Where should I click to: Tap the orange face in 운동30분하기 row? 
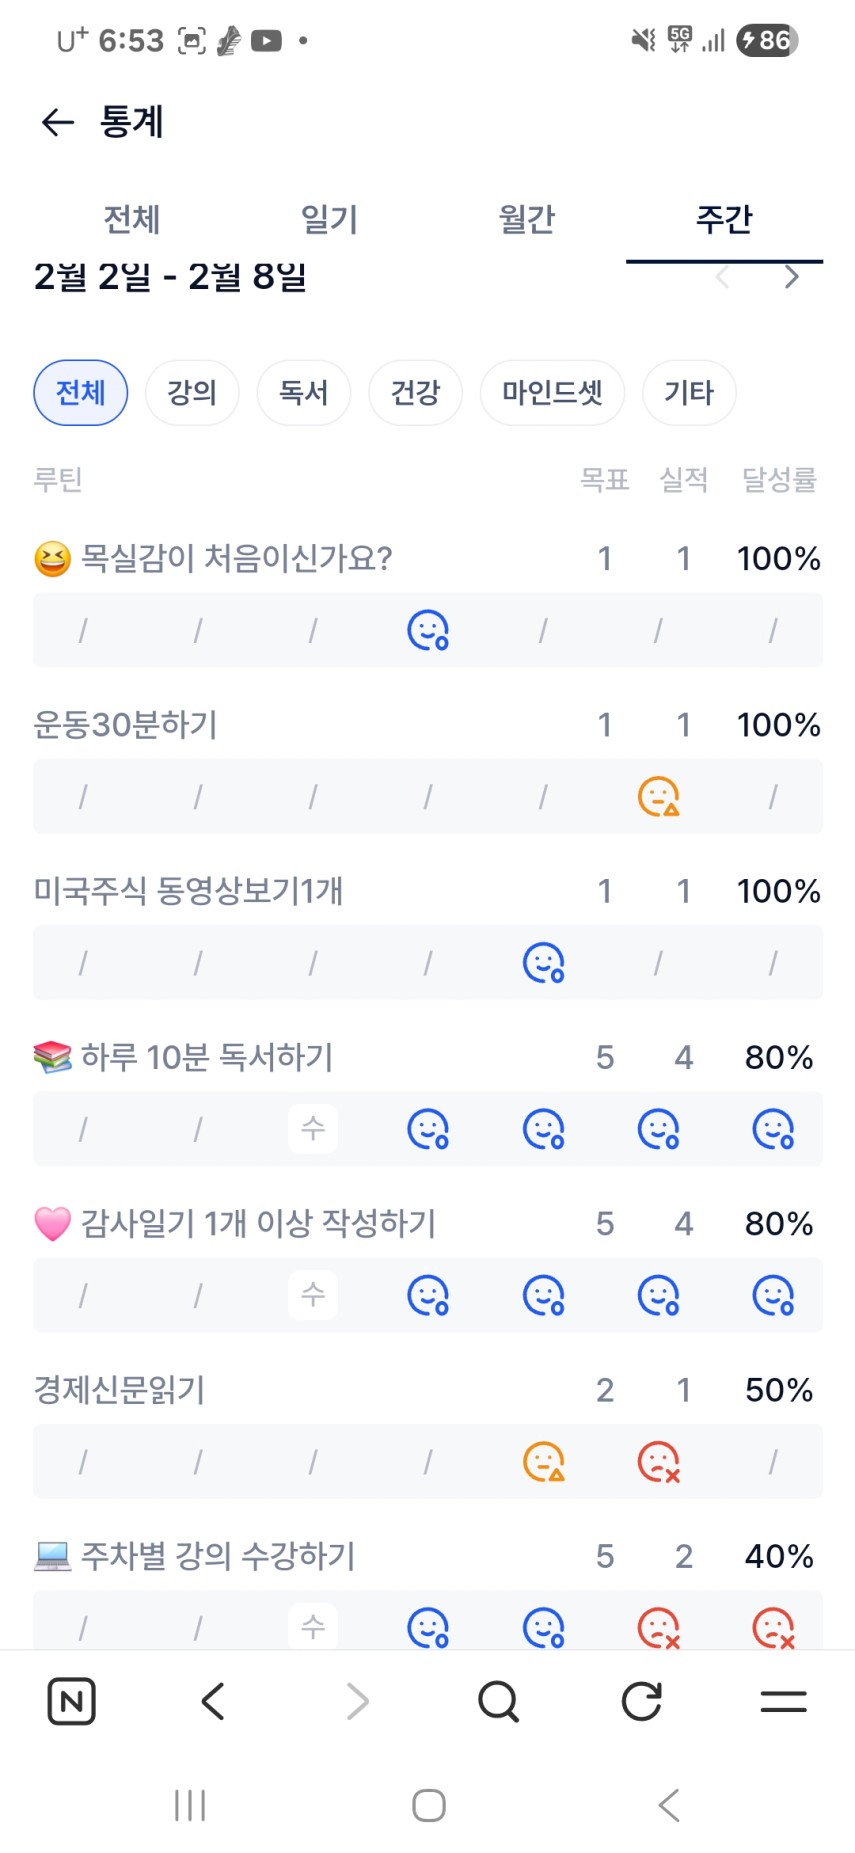pyautogui.click(x=658, y=797)
